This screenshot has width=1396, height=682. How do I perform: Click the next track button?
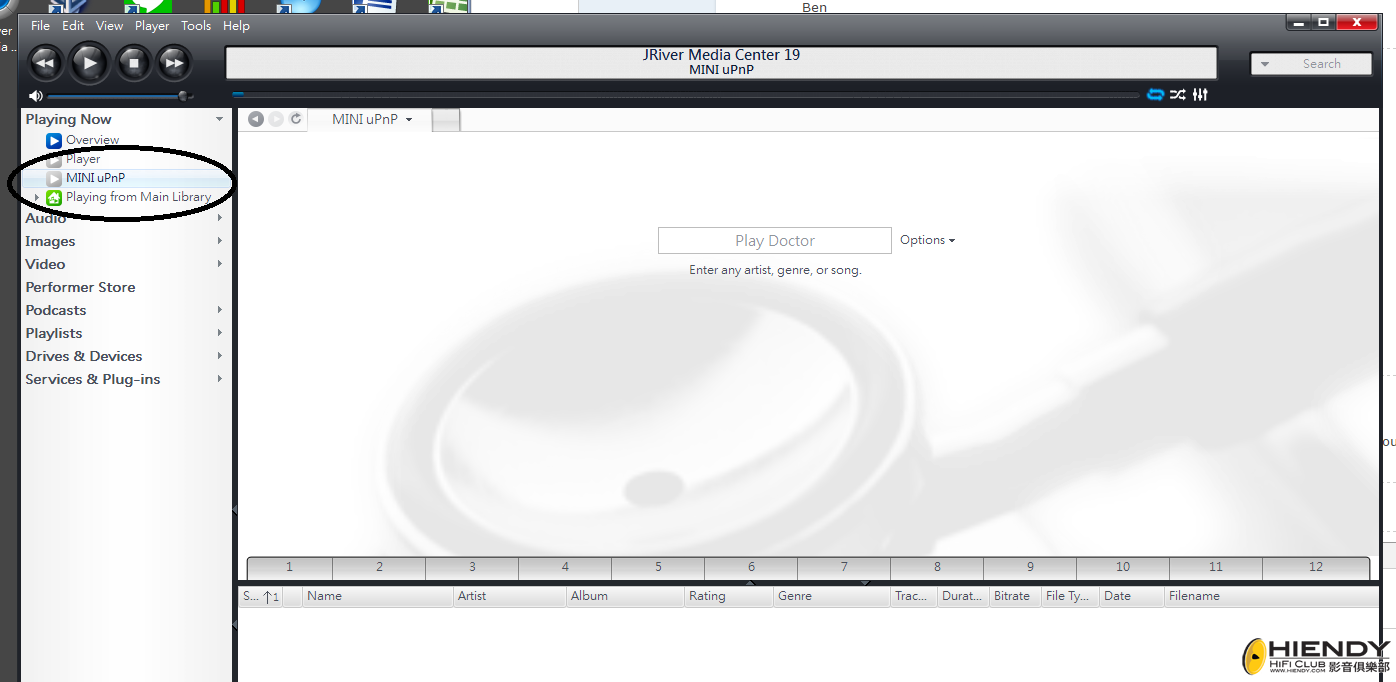coord(174,63)
